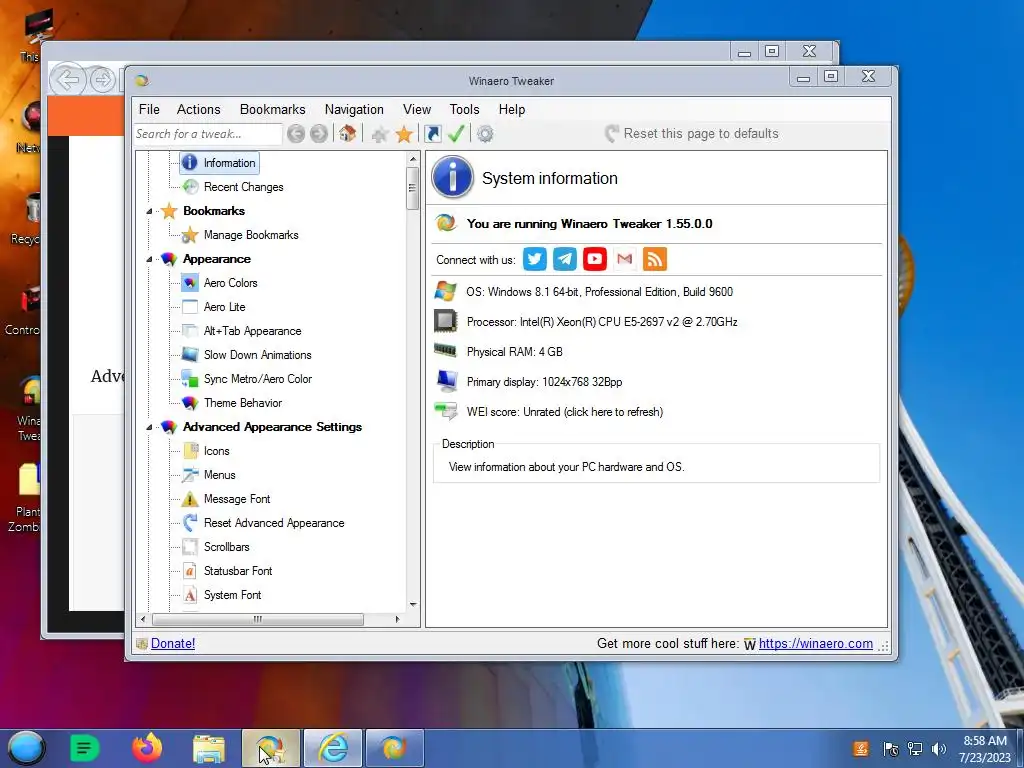Click the Aero Colors icon in tree
The image size is (1024, 768).
[x=190, y=283]
